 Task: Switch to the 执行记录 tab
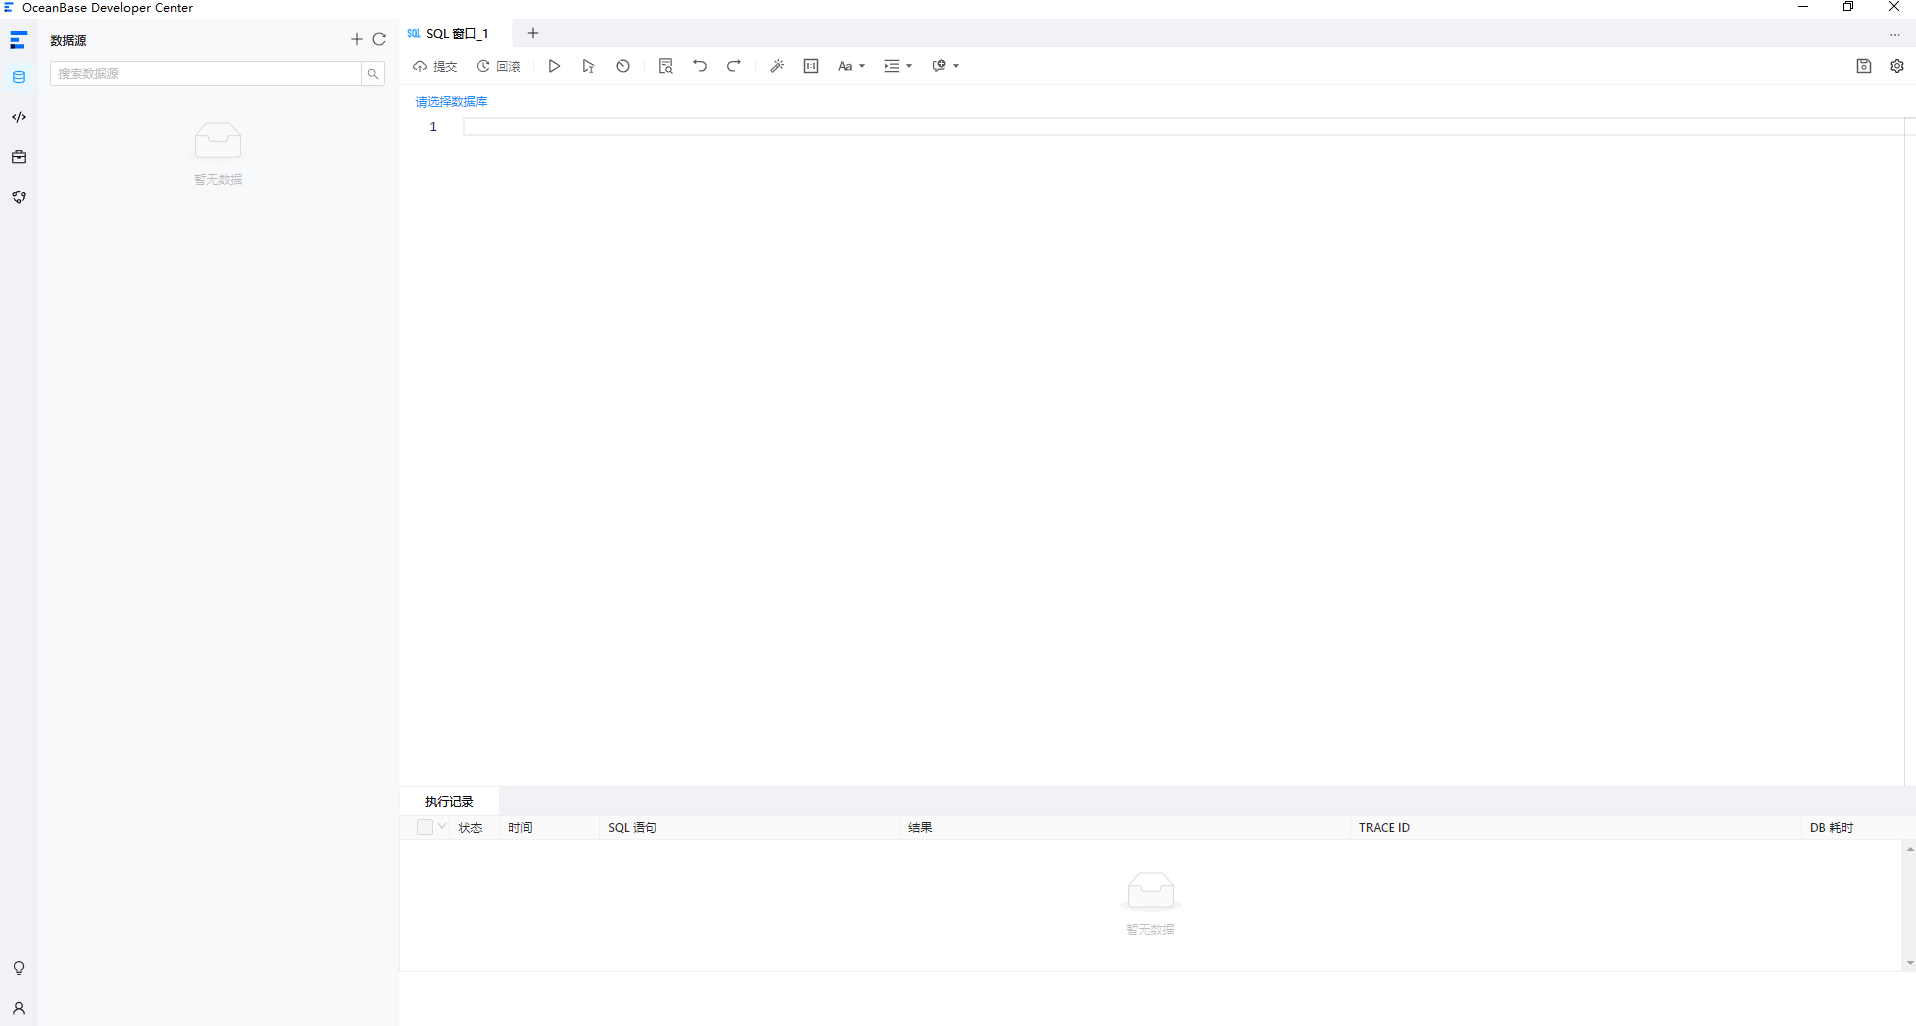point(448,801)
